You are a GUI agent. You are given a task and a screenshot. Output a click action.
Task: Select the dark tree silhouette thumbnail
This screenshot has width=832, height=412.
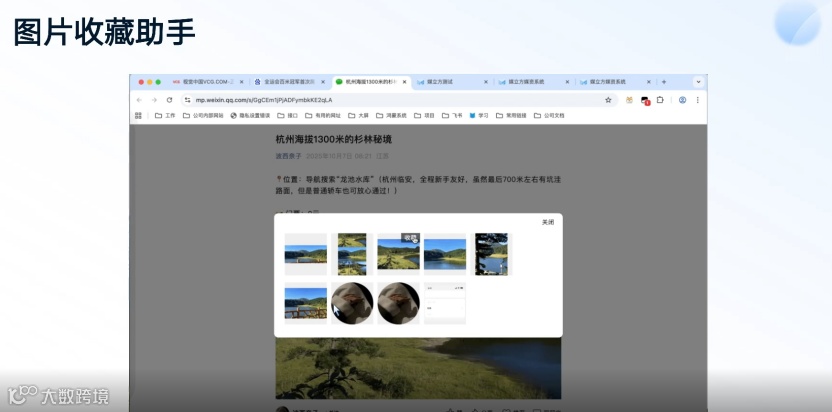pyautogui.click(x=491, y=254)
